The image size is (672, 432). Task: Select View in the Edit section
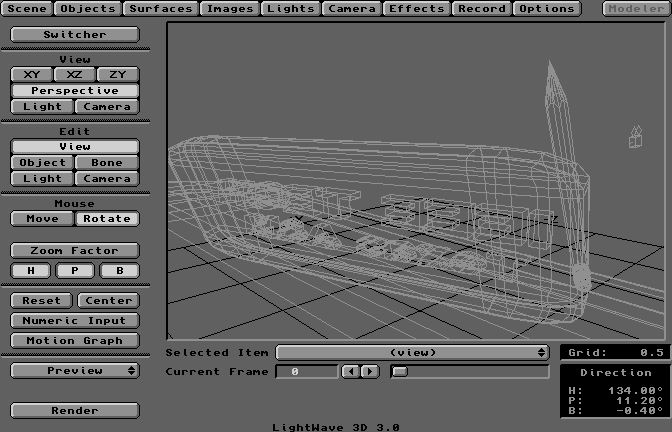(x=75, y=147)
